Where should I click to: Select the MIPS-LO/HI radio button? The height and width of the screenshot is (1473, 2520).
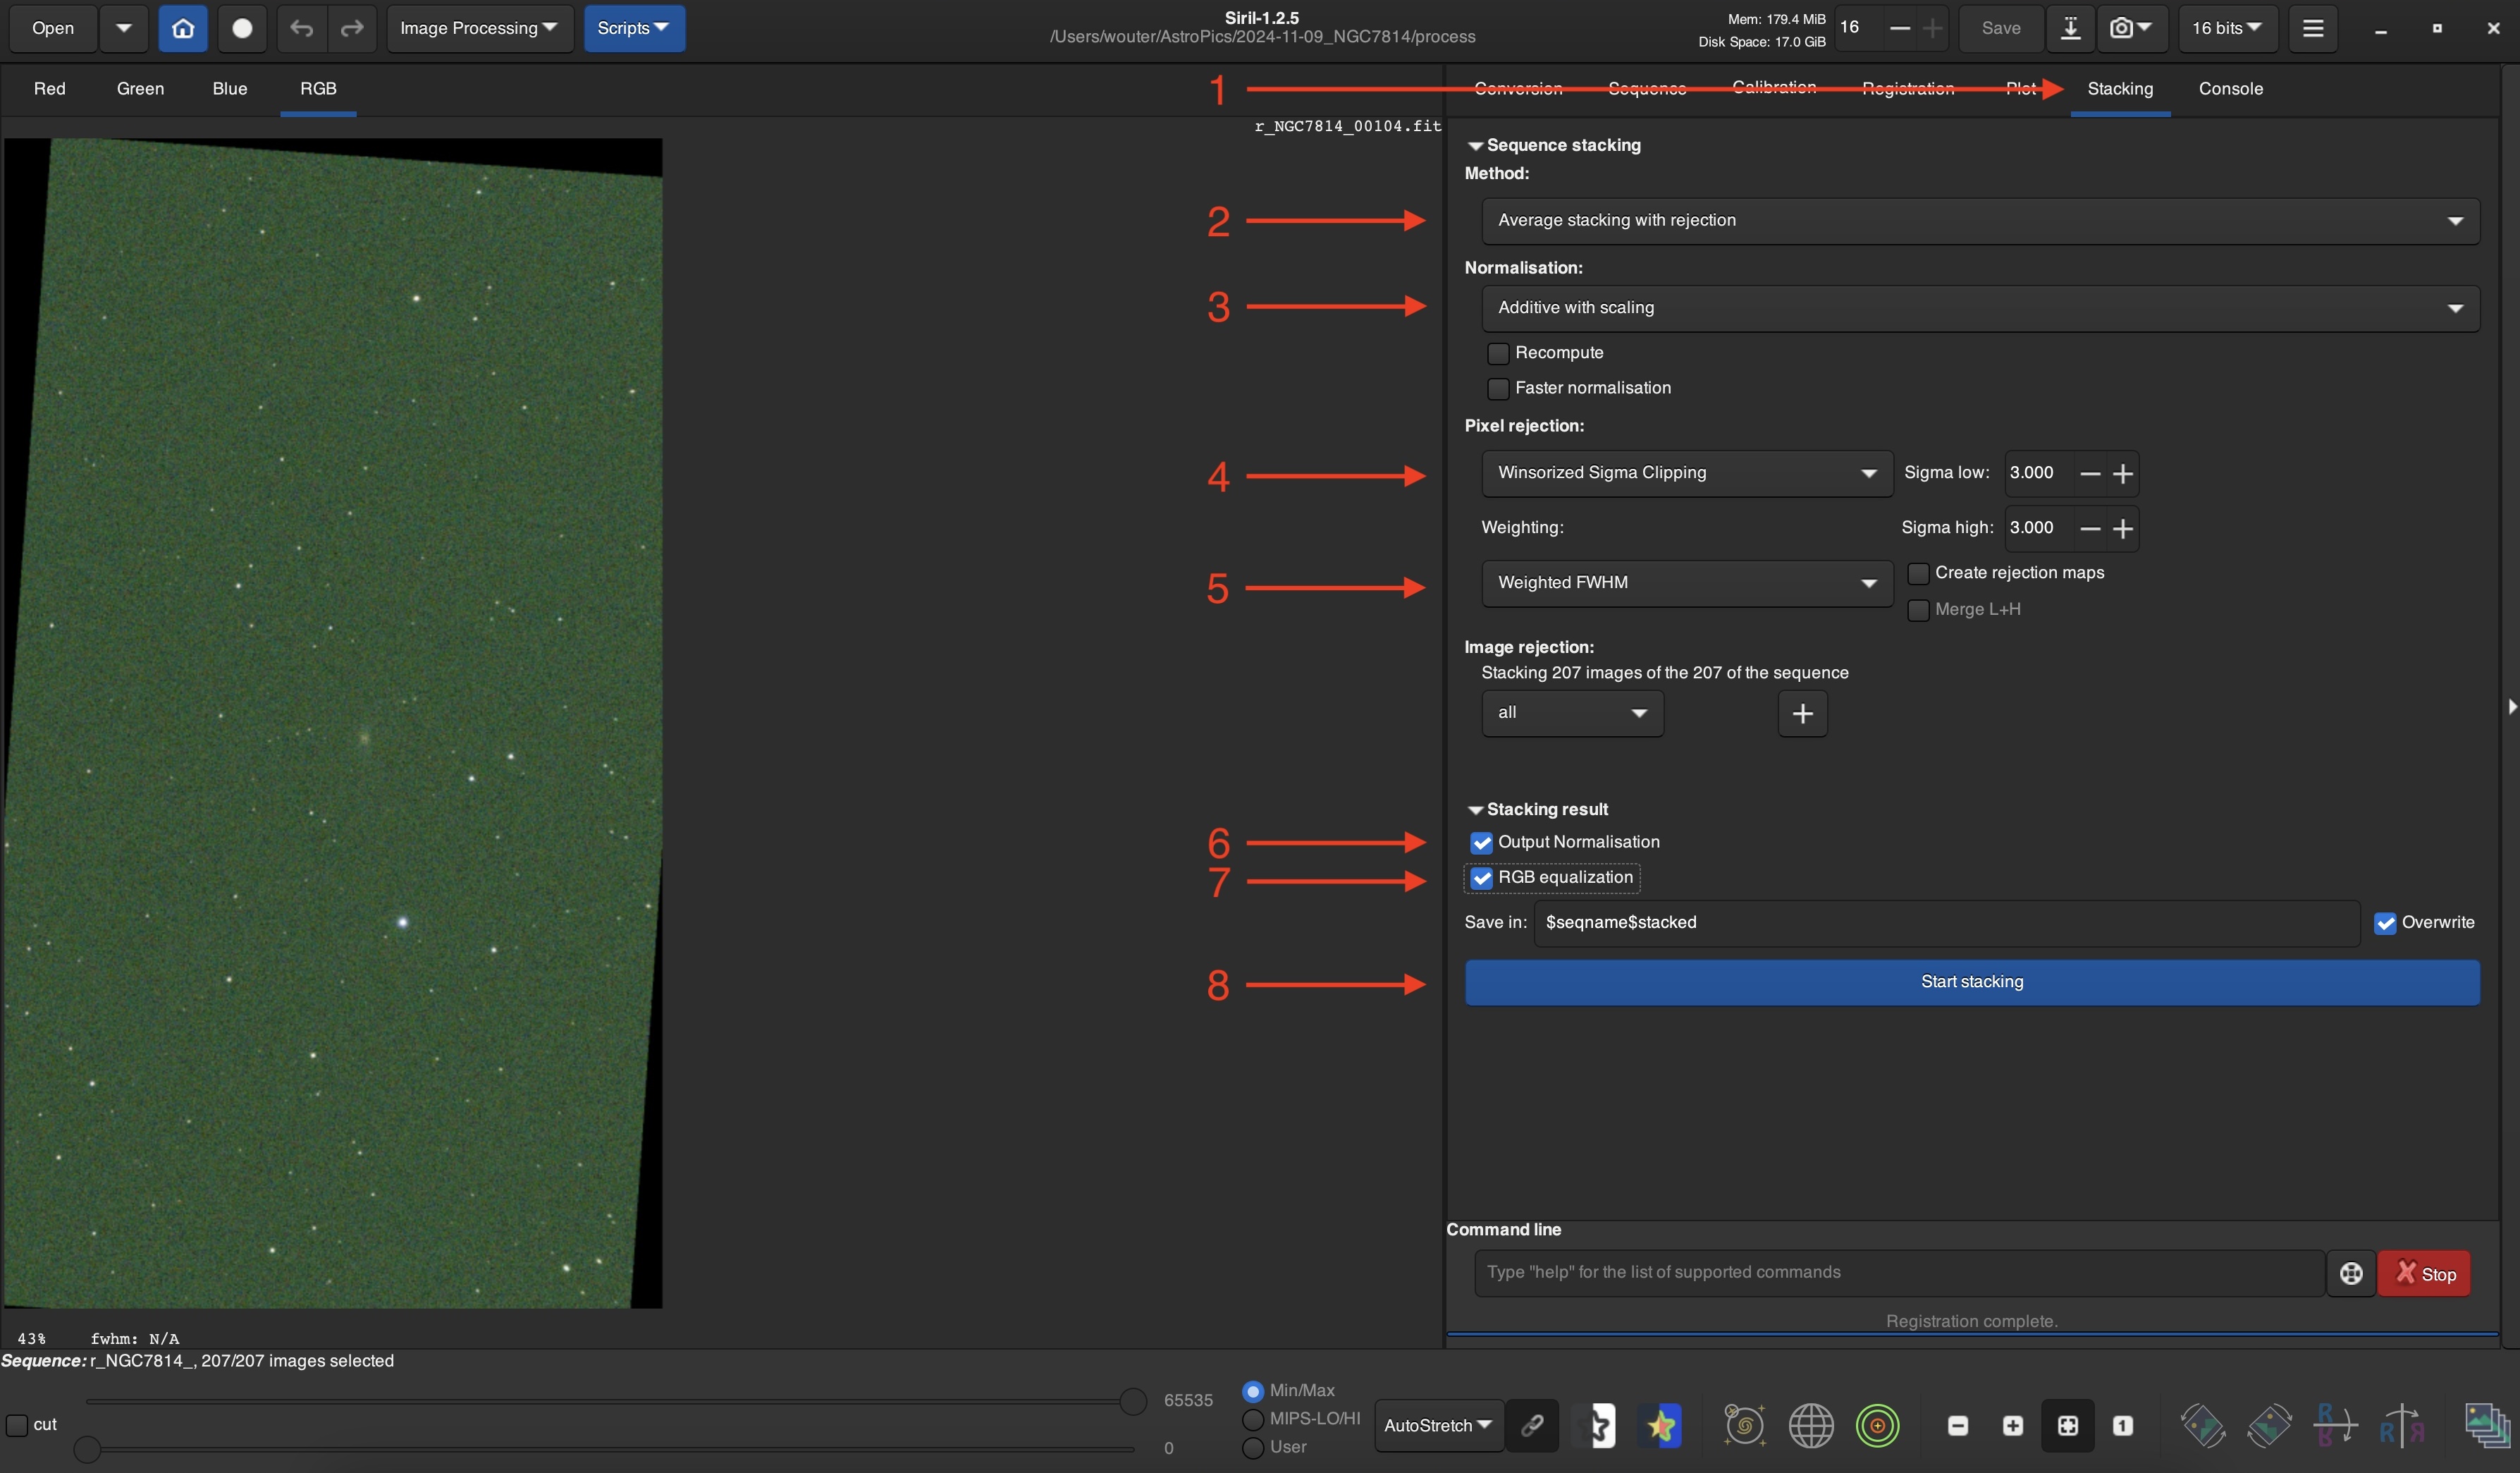(1252, 1418)
